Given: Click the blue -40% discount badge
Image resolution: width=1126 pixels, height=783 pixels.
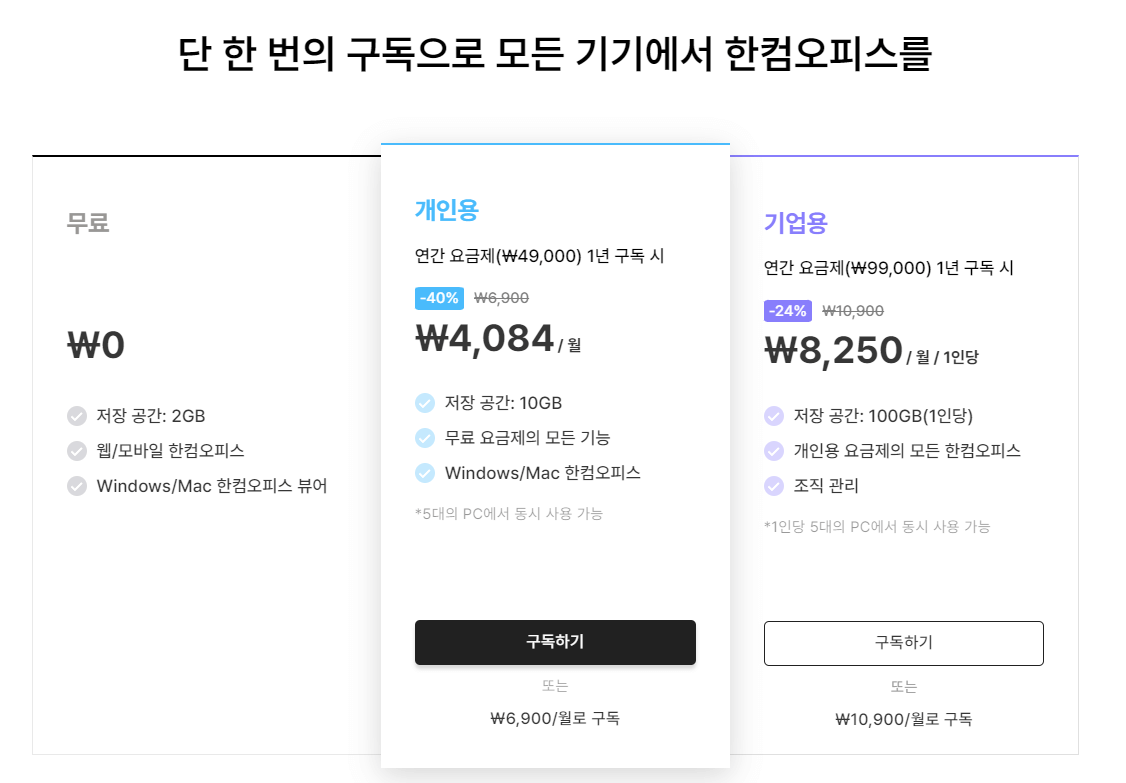Looking at the screenshot, I should pyautogui.click(x=439, y=298).
